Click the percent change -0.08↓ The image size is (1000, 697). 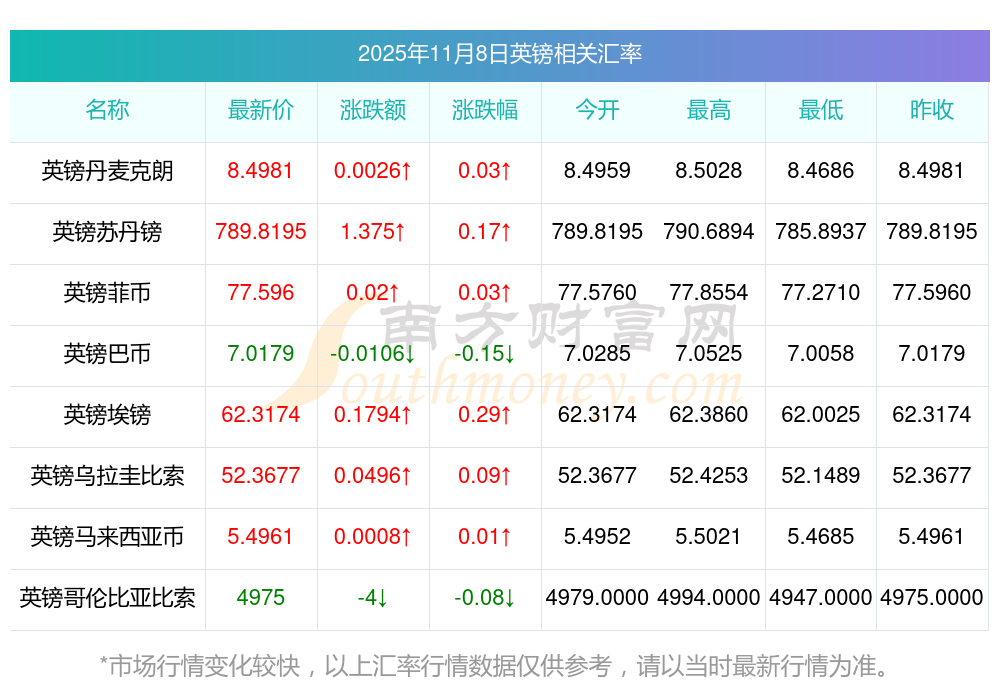point(485,598)
